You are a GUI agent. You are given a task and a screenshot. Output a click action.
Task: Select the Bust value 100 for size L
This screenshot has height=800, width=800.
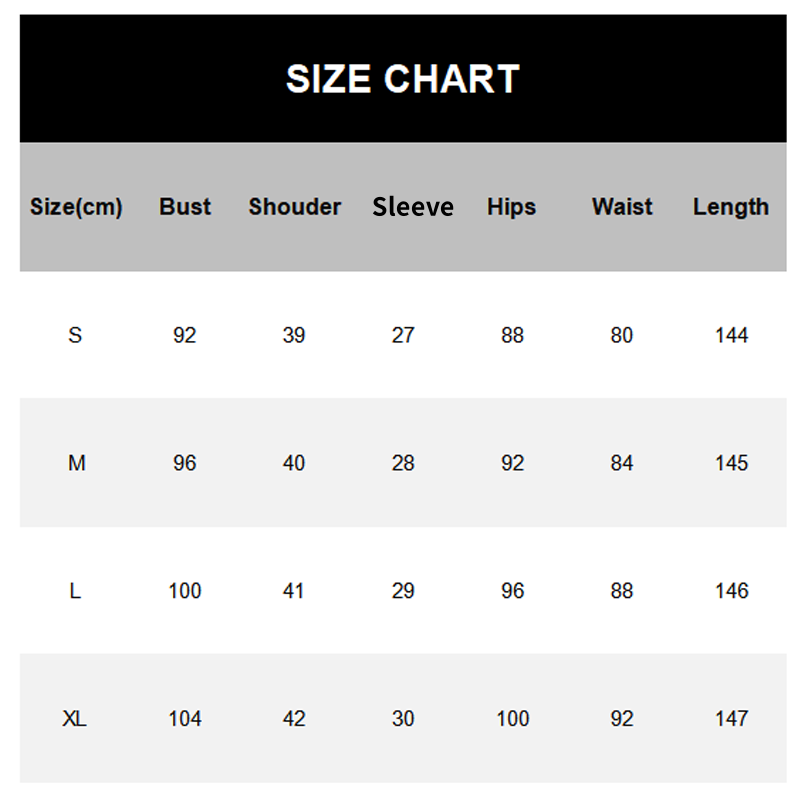click(x=185, y=591)
